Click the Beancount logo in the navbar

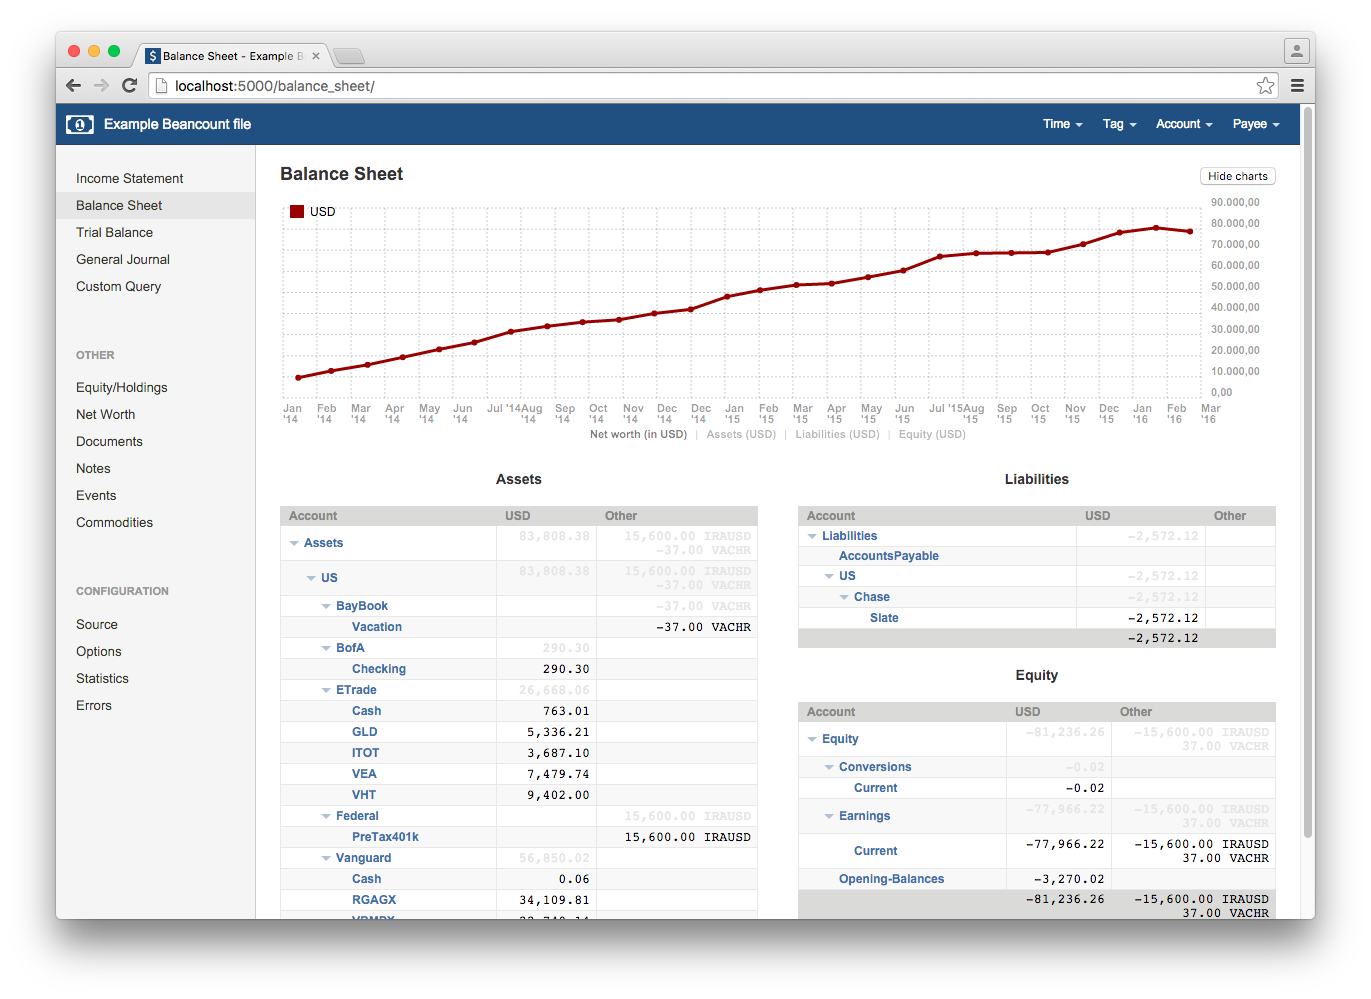[79, 124]
